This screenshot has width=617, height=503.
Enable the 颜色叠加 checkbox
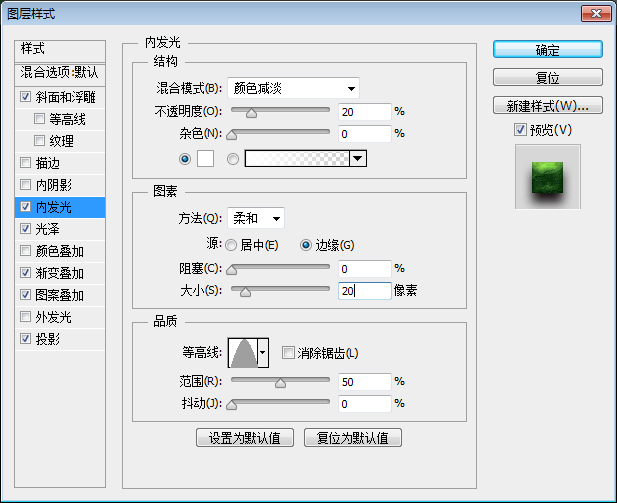(x=26, y=251)
